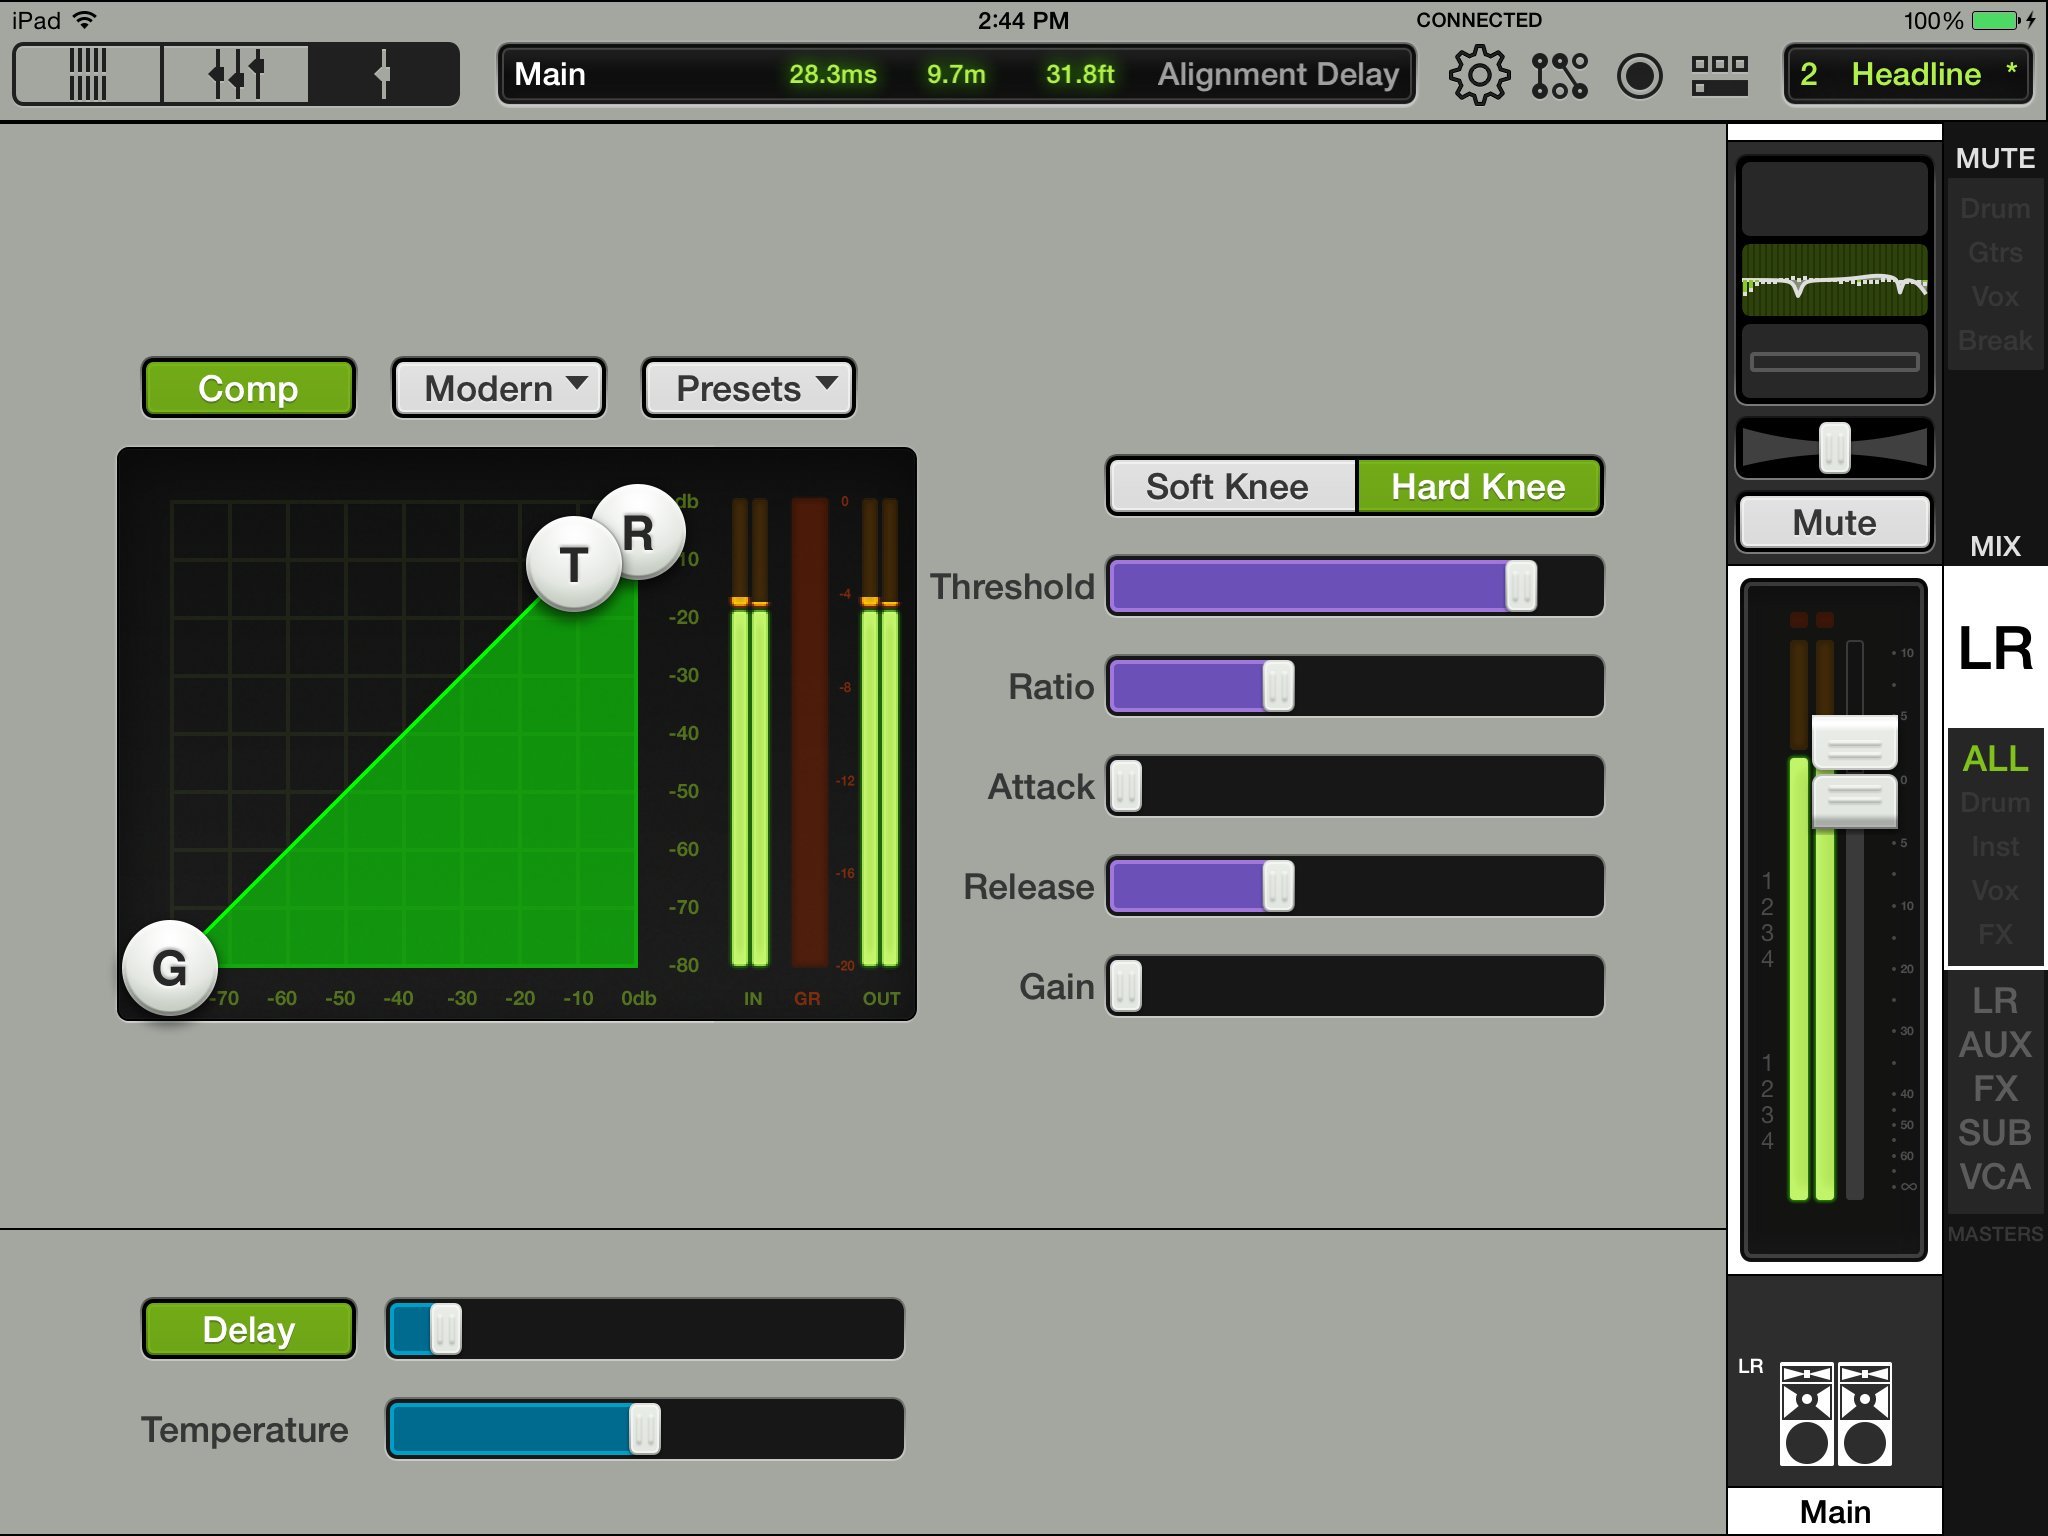Select the single channel view icon
Screen dimensions: 2048x1536
coord(383,74)
